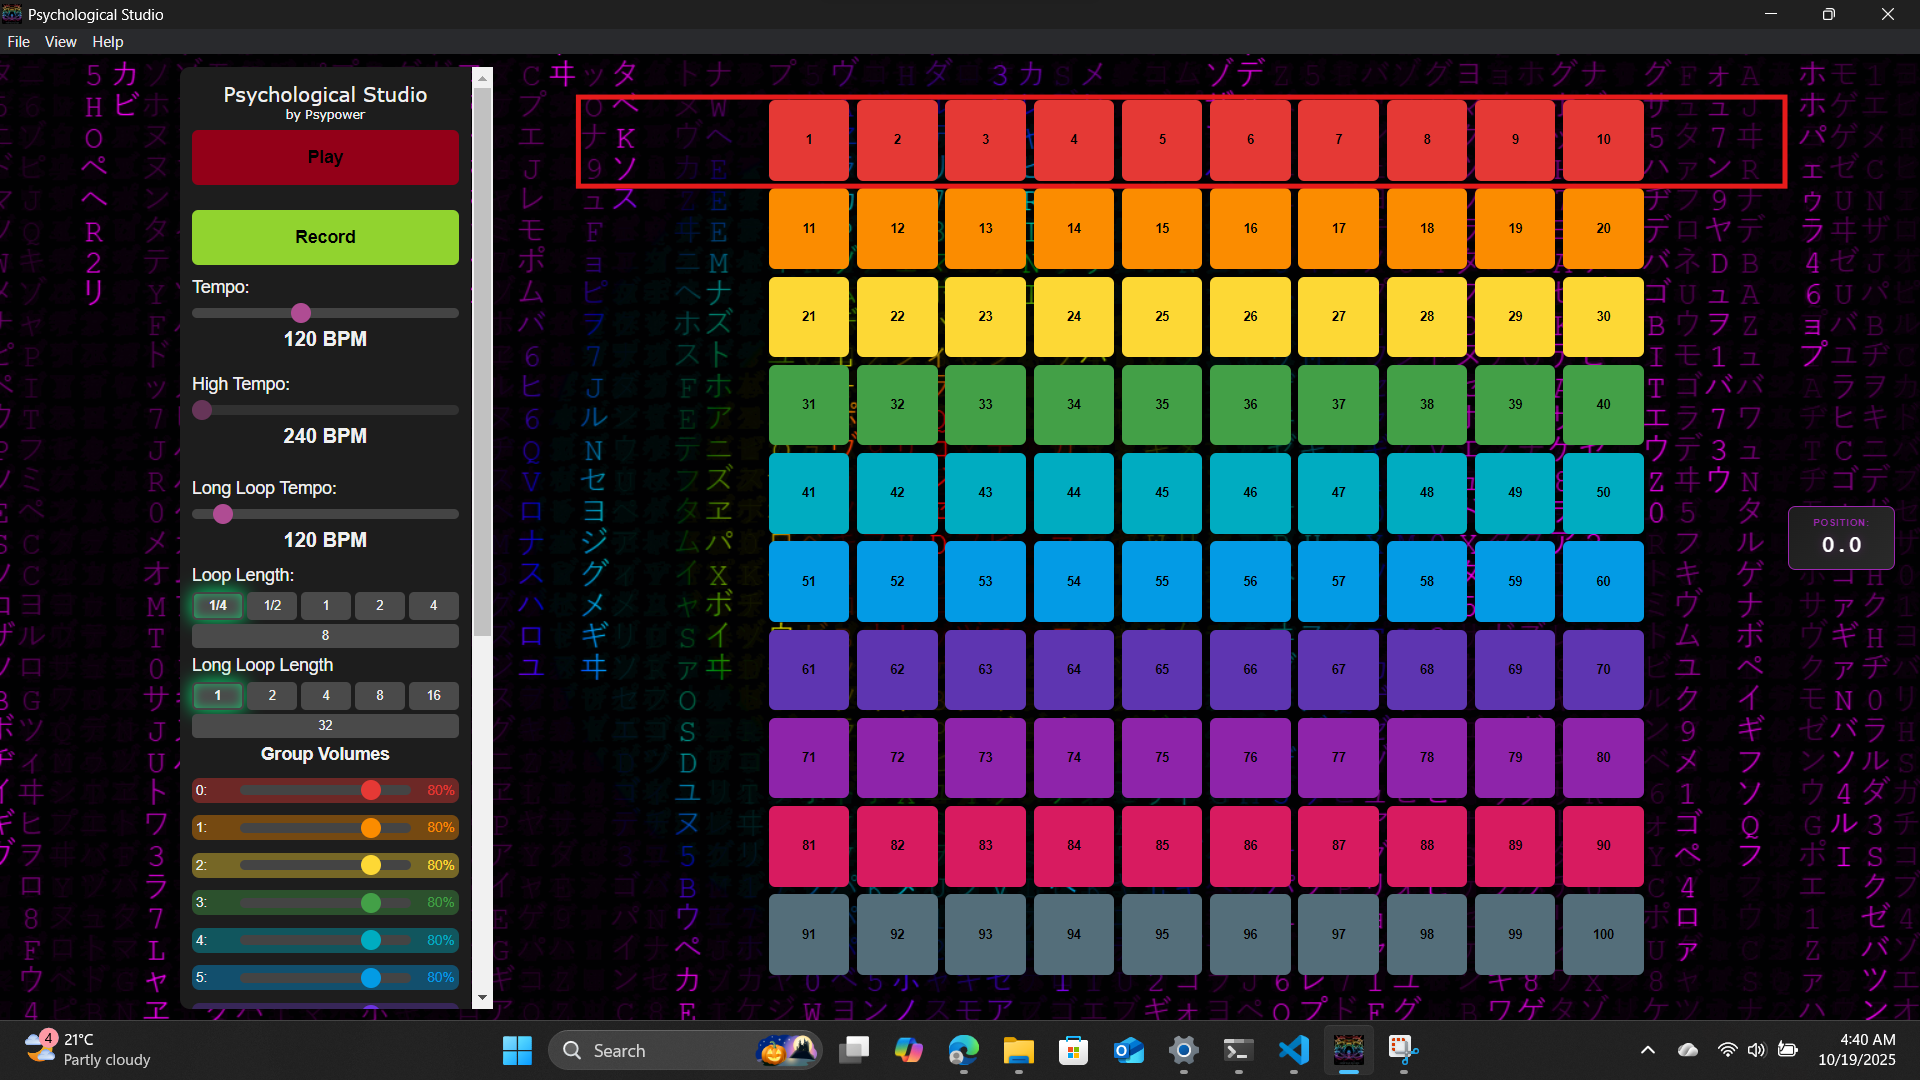Set loop length to 8

[325, 635]
